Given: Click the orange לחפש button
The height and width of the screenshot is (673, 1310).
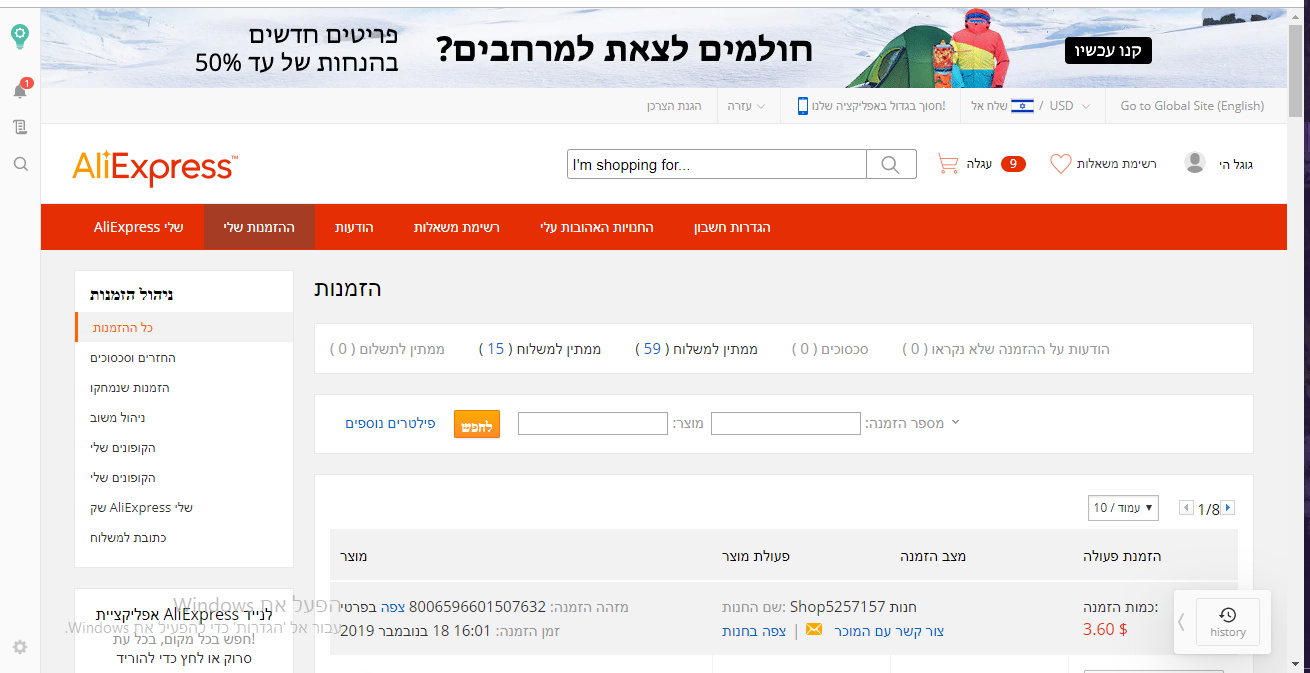Looking at the screenshot, I should tap(477, 424).
